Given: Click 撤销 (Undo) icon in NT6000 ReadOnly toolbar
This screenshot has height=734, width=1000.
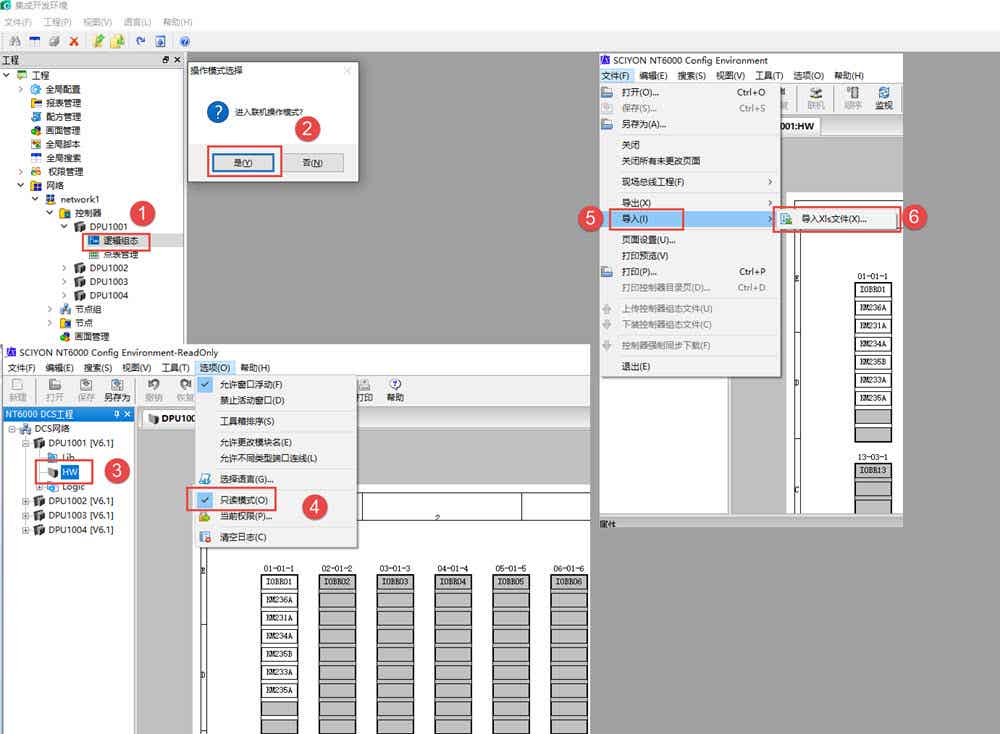Looking at the screenshot, I should (x=154, y=390).
